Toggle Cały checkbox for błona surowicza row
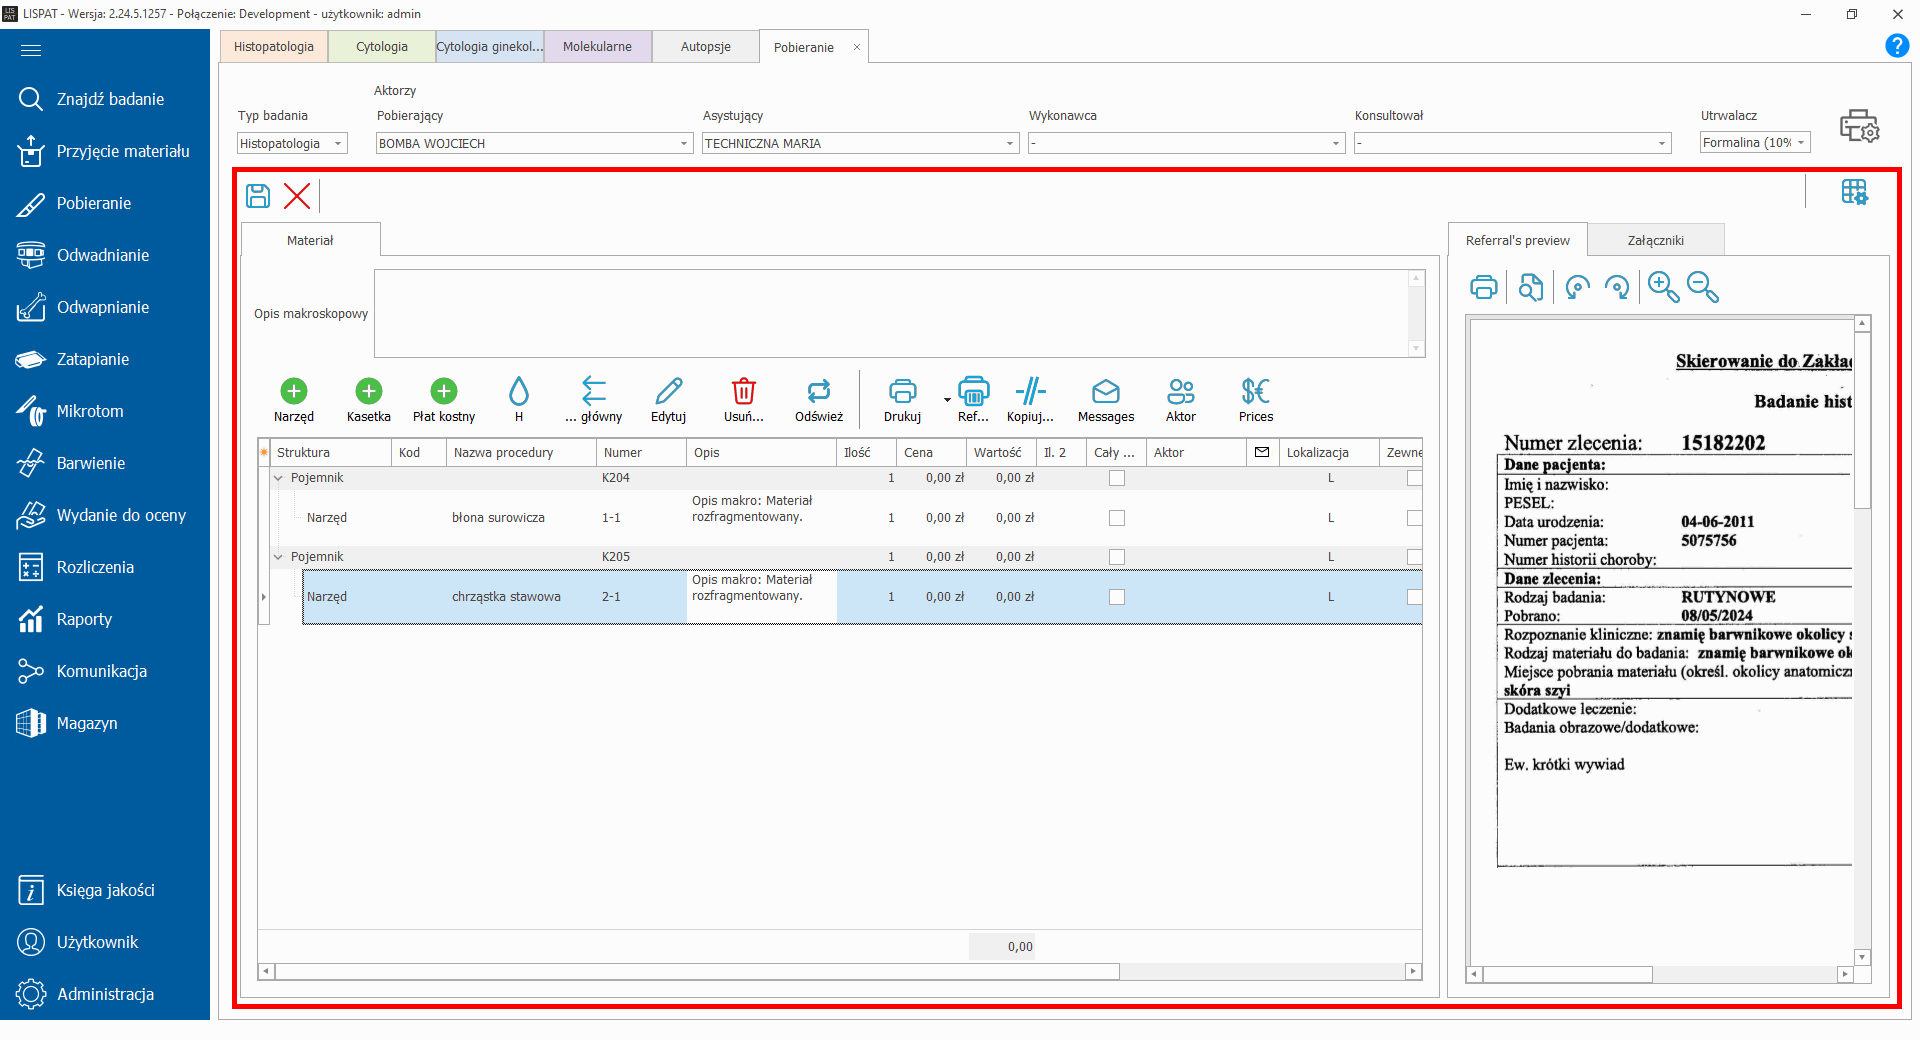The image size is (1920, 1040). [1117, 518]
